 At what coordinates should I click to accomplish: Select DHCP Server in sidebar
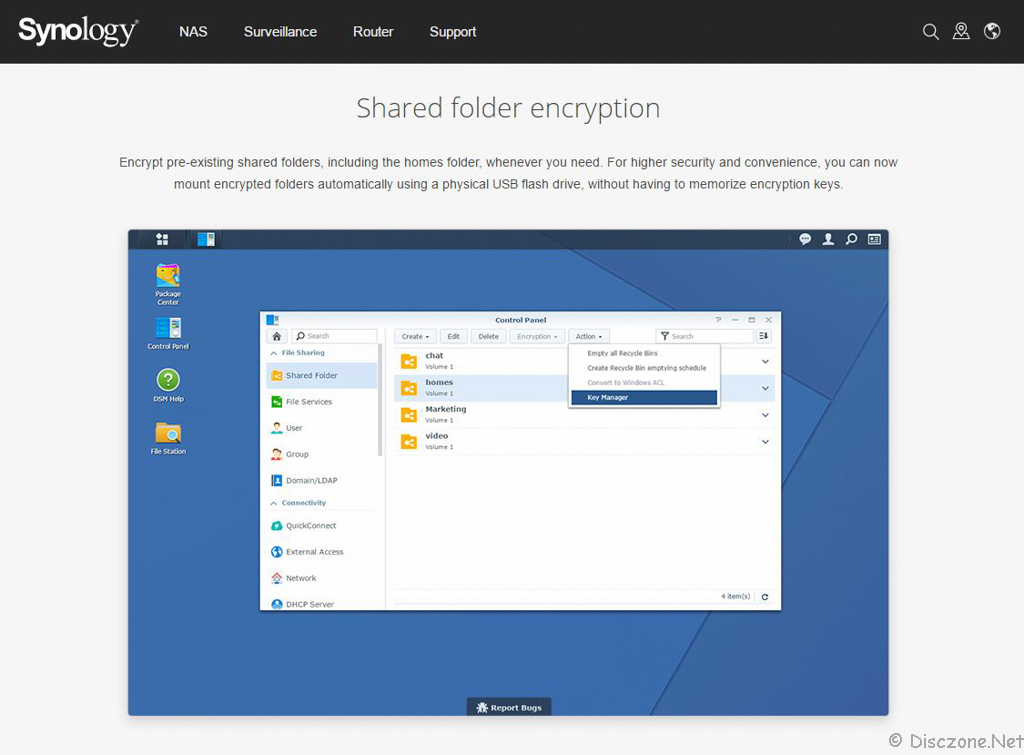coord(322,603)
